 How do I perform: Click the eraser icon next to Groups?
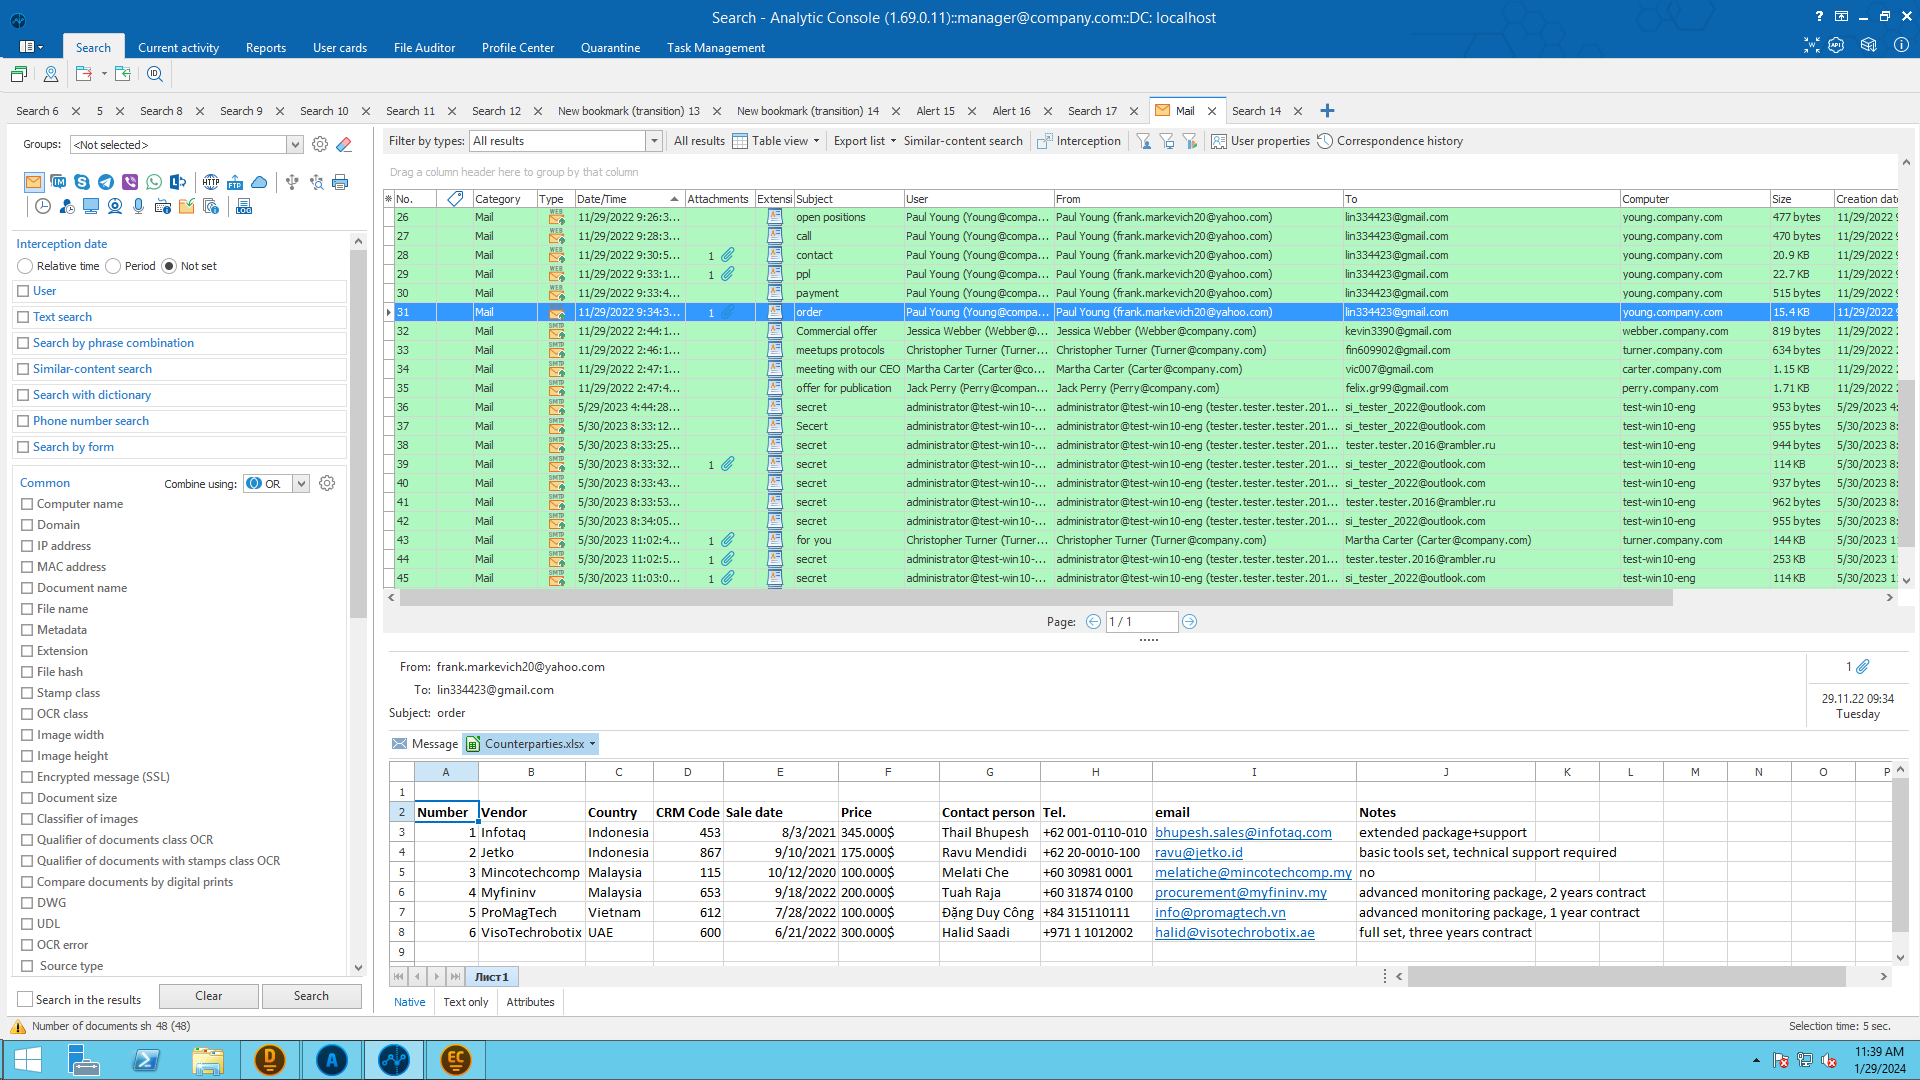(344, 145)
